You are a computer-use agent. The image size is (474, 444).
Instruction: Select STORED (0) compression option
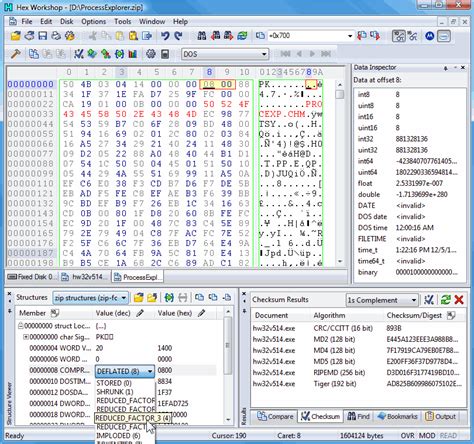click(114, 383)
